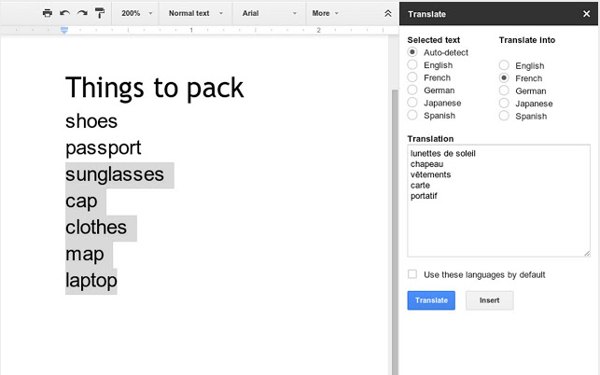Viewport: 600px width, 375px height.
Task: Click the Insert button
Action: tap(489, 300)
